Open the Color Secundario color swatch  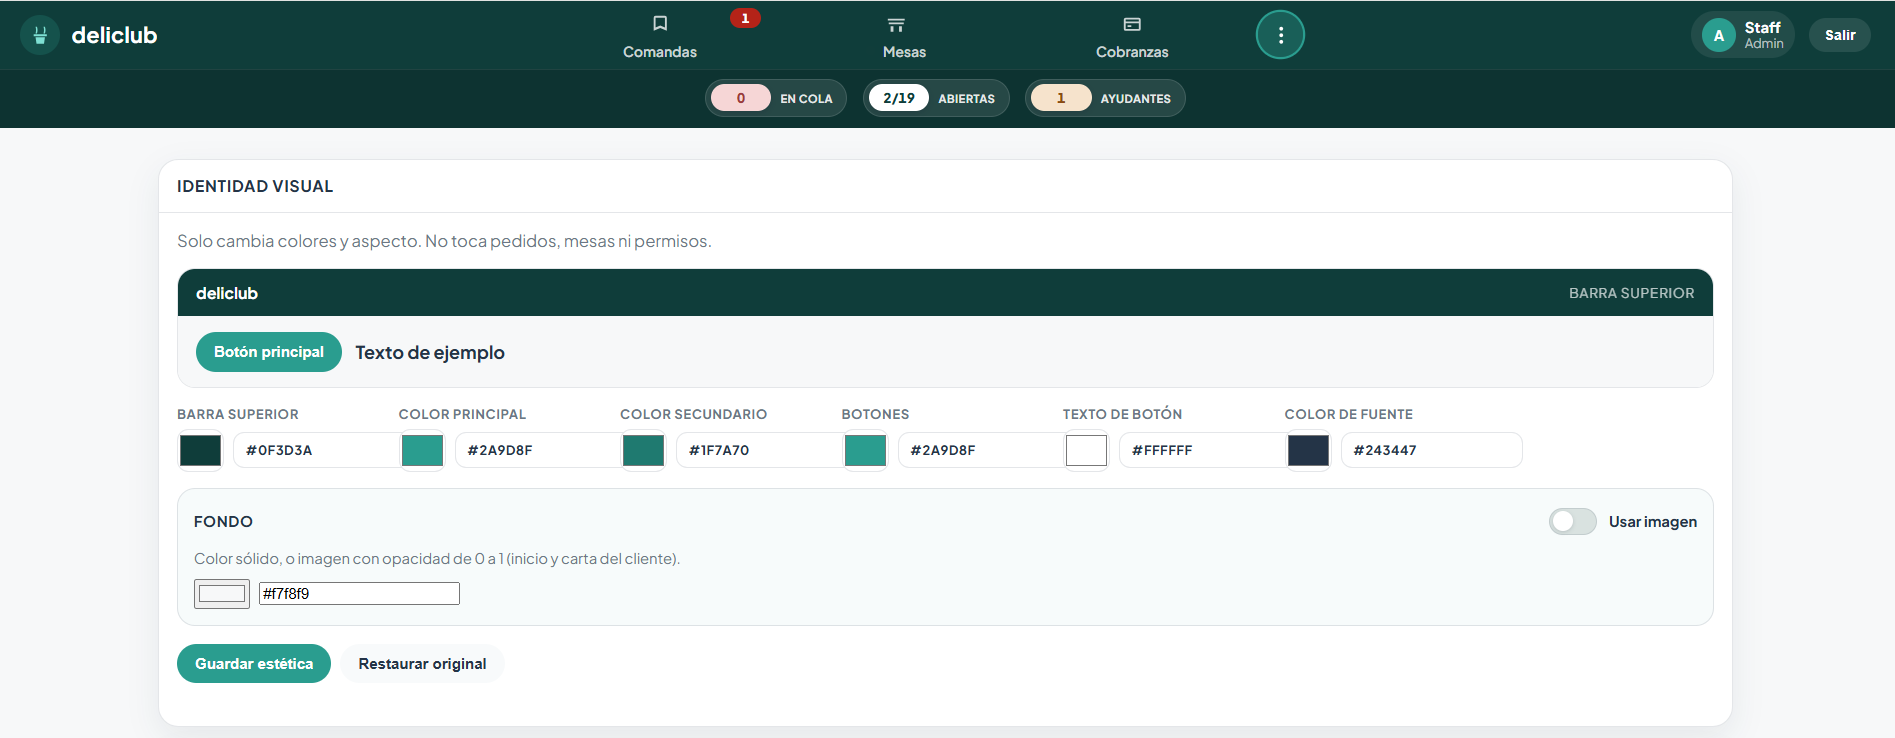pyautogui.click(x=643, y=450)
